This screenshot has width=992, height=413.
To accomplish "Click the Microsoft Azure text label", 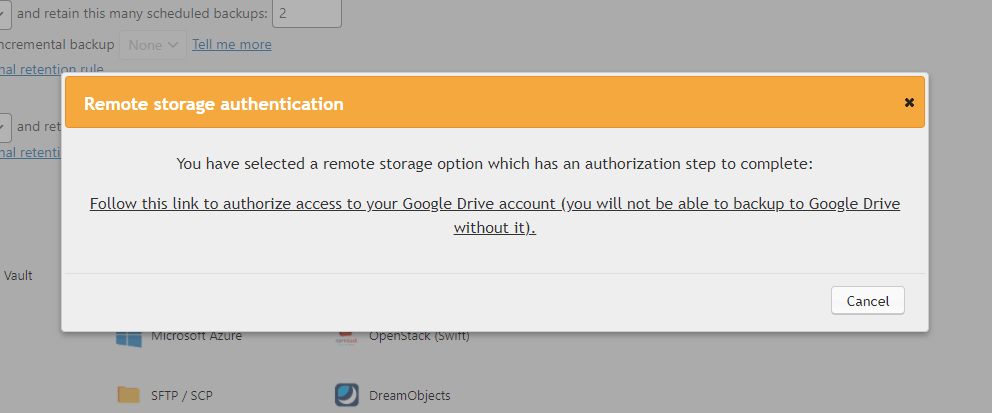I will pyautogui.click(x=196, y=336).
